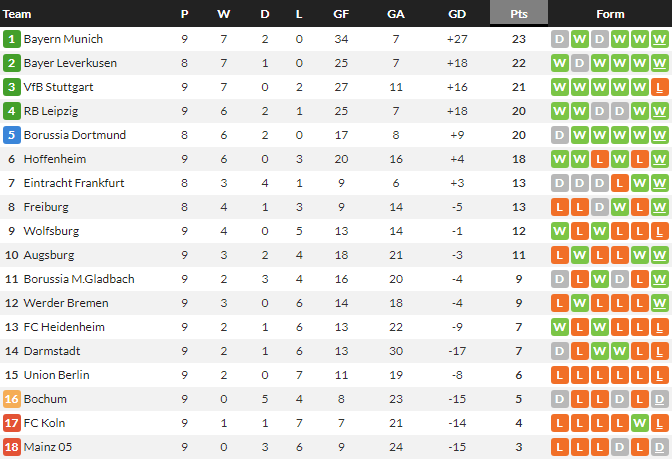Click Bayern Munich's green position 1 badge
The image size is (672, 463).
click(12, 39)
